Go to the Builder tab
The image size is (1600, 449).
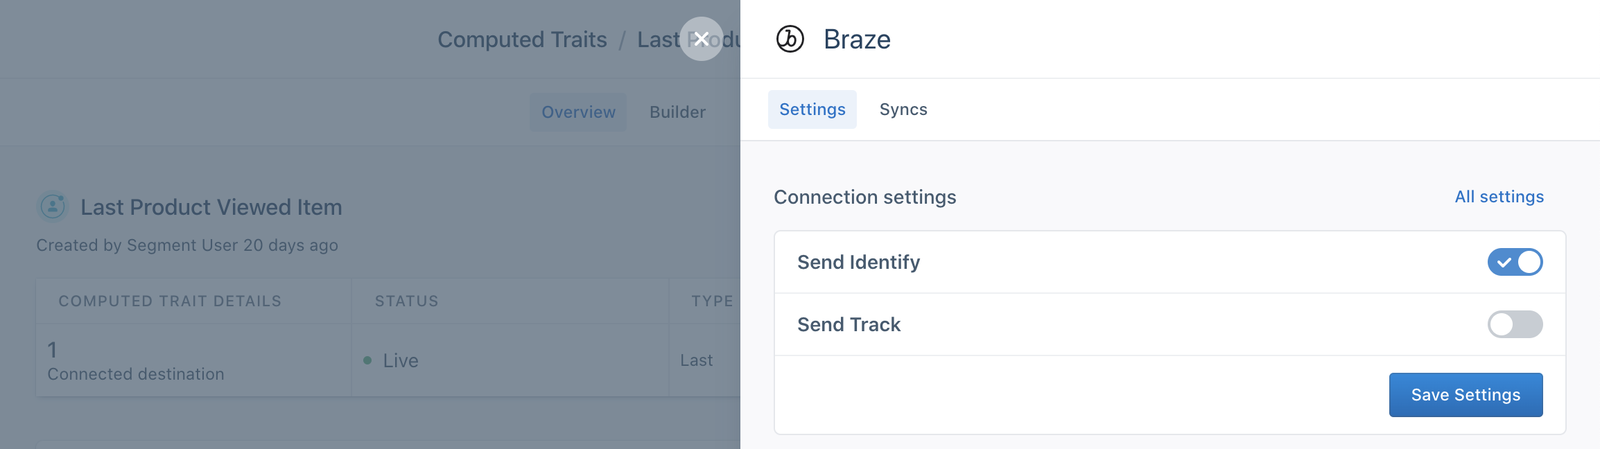[677, 112]
